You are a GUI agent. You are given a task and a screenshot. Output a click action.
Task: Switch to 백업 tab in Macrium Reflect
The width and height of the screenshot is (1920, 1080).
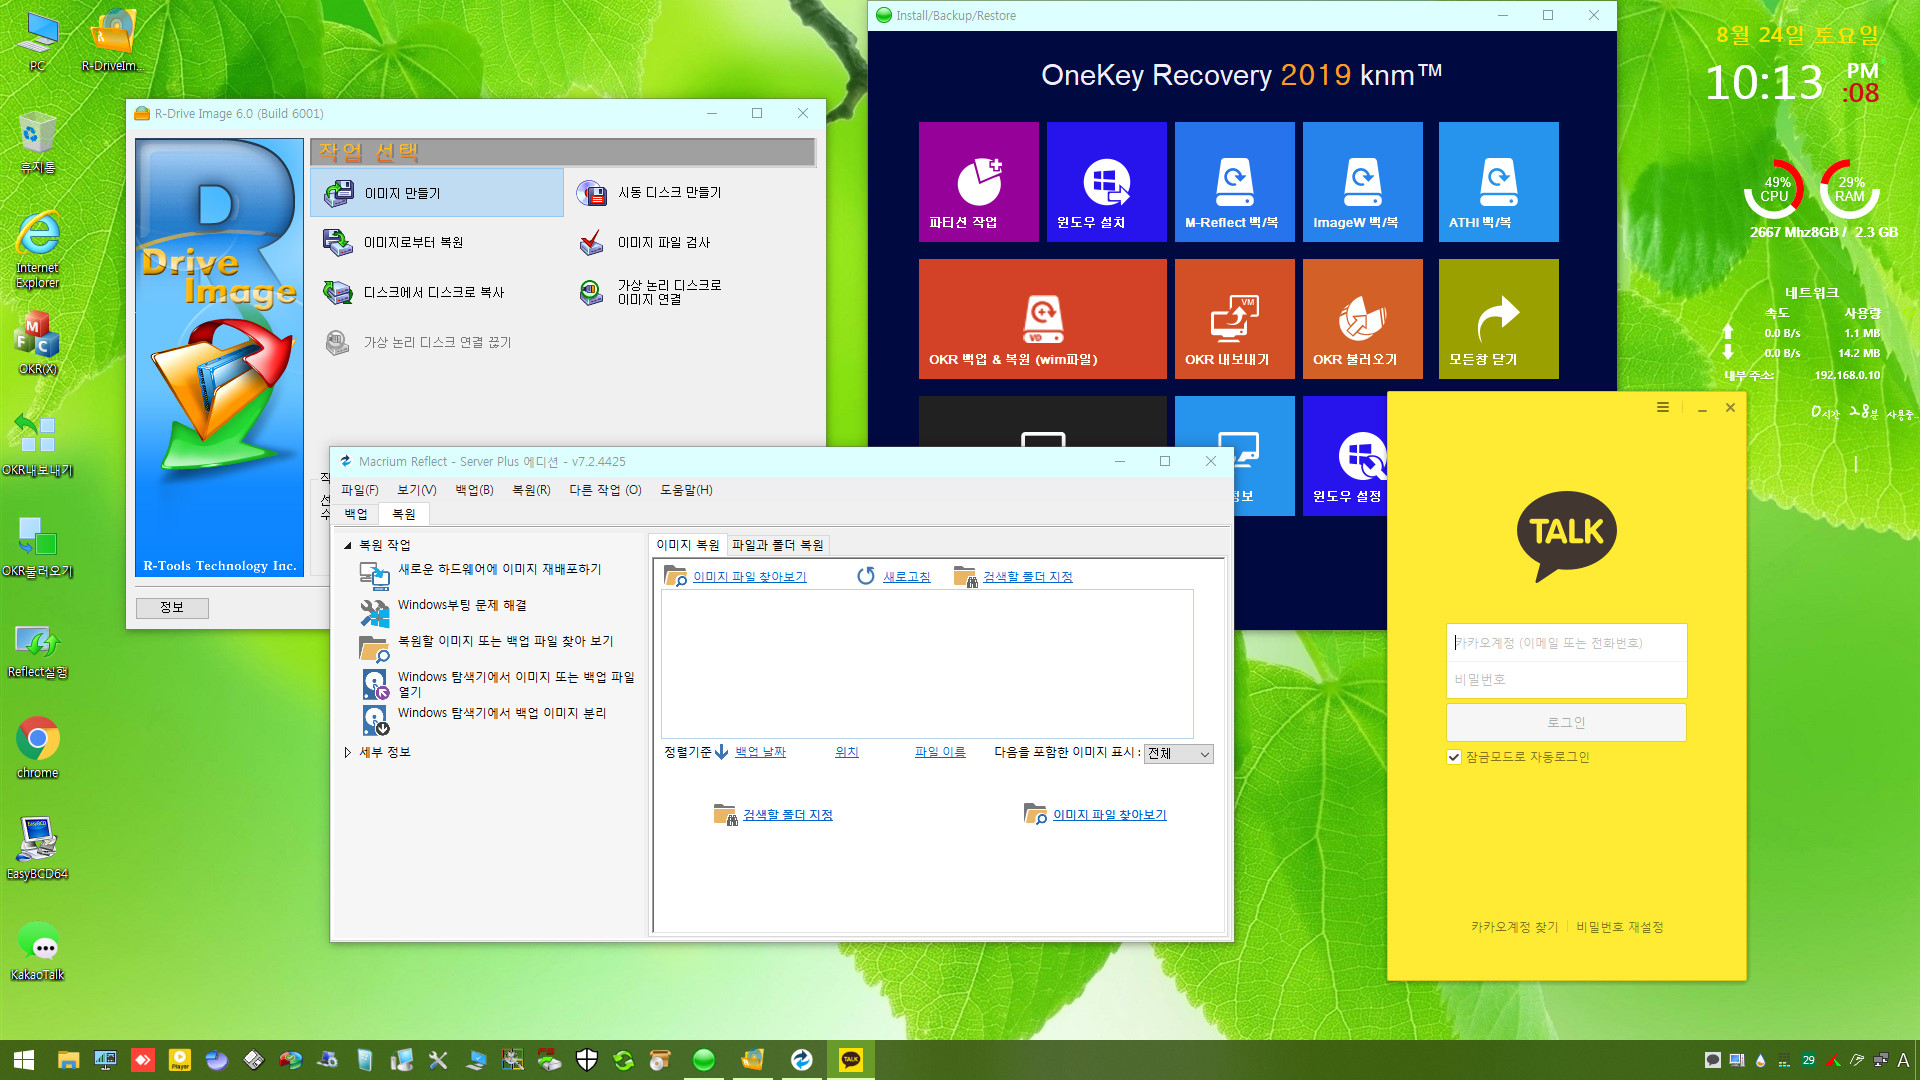click(x=356, y=514)
